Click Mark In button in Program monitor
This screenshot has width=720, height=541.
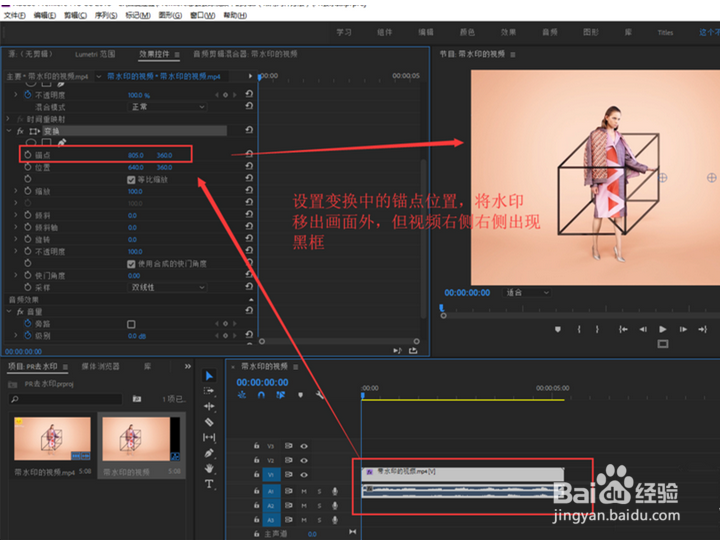point(579,329)
